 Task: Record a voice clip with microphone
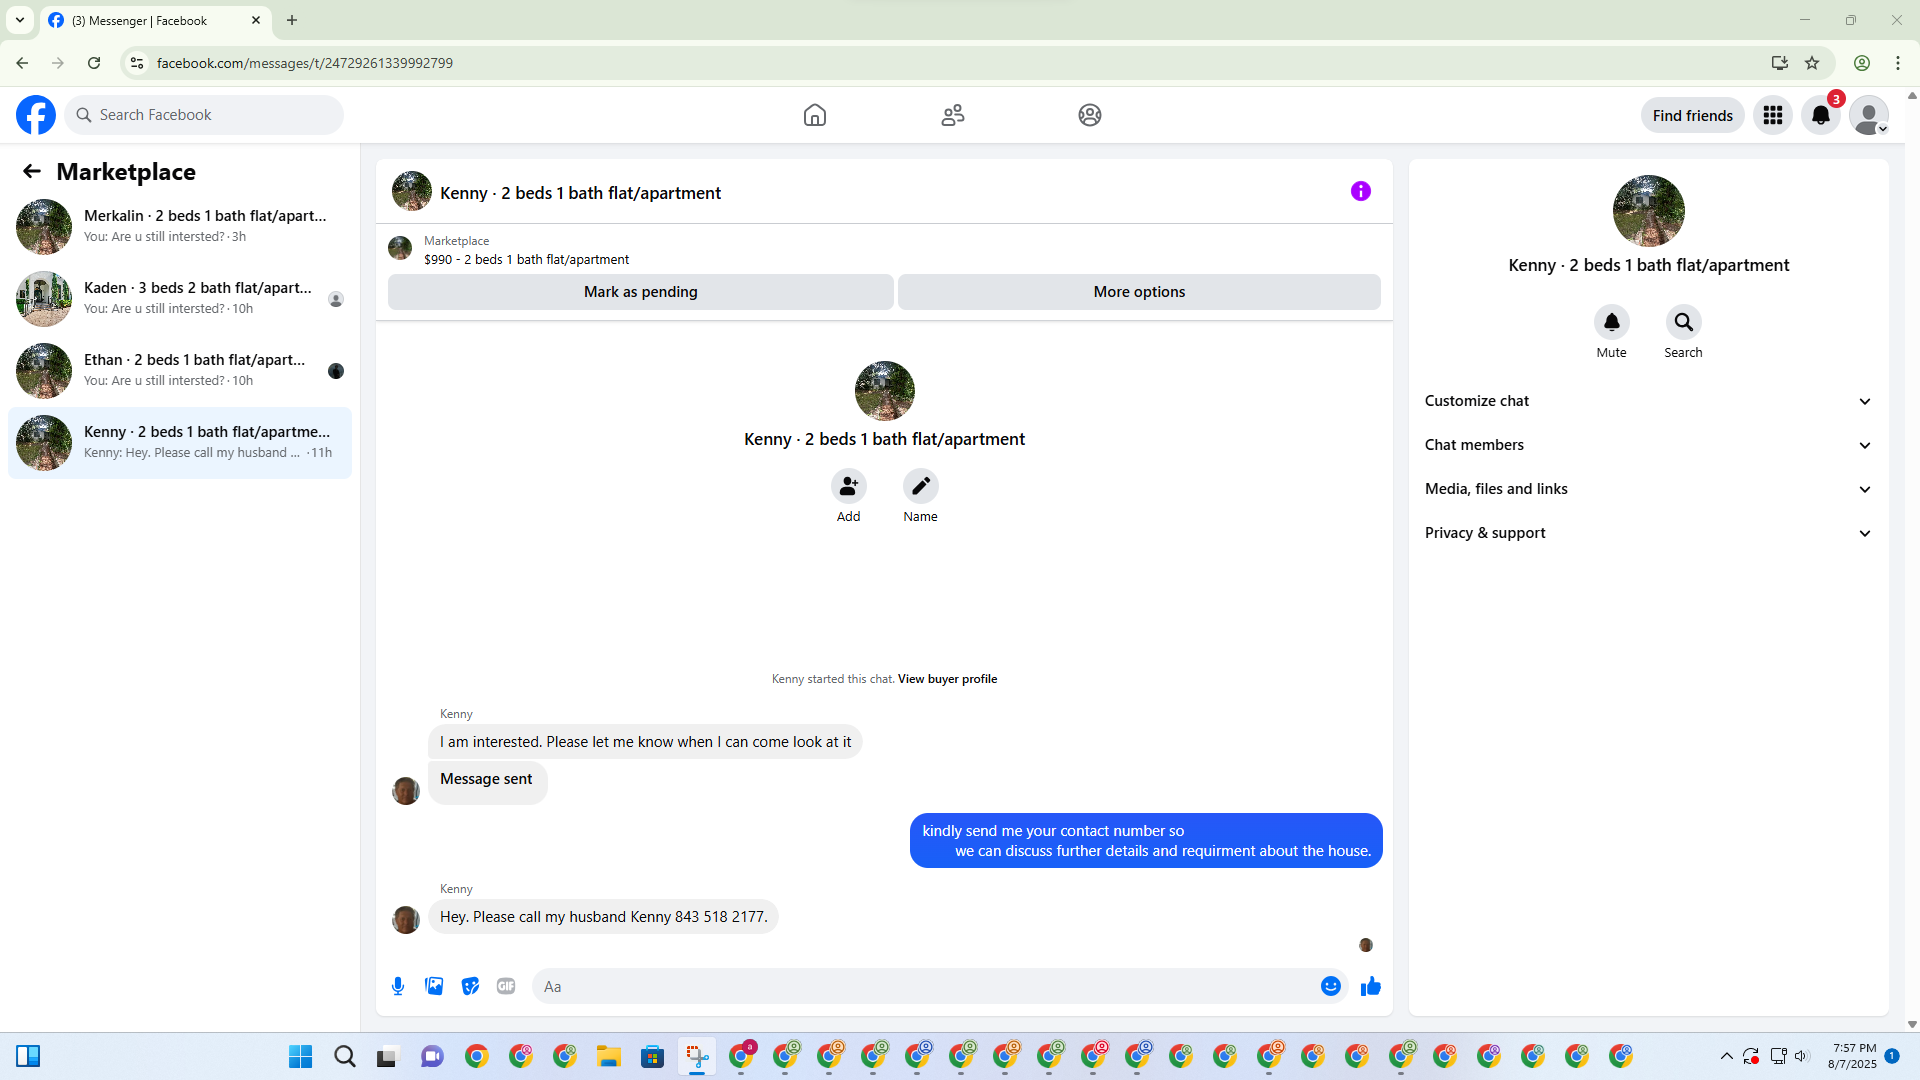click(398, 986)
